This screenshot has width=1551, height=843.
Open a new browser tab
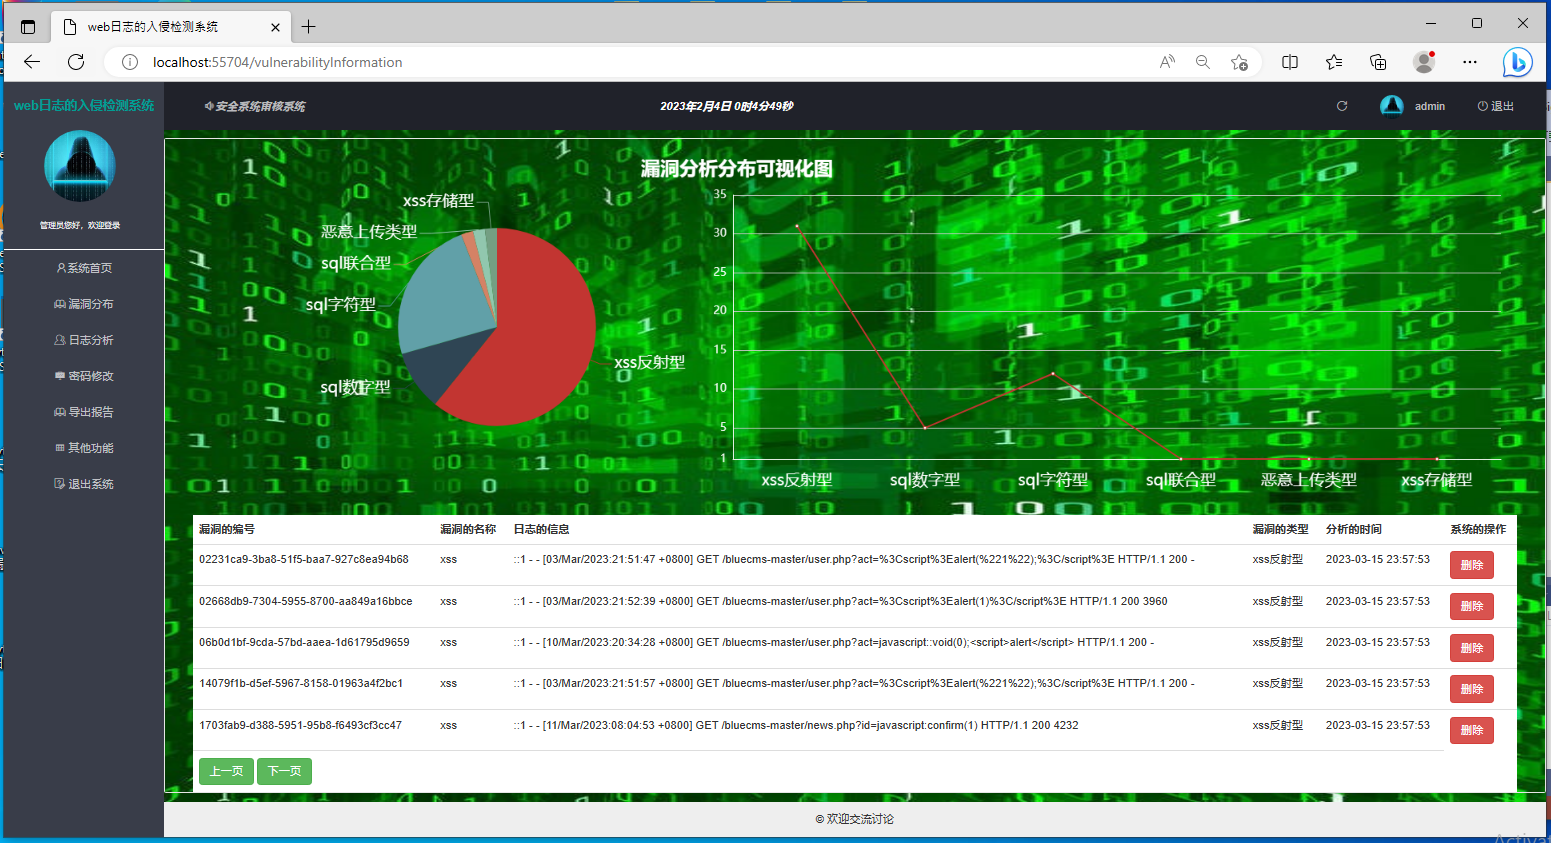[308, 27]
